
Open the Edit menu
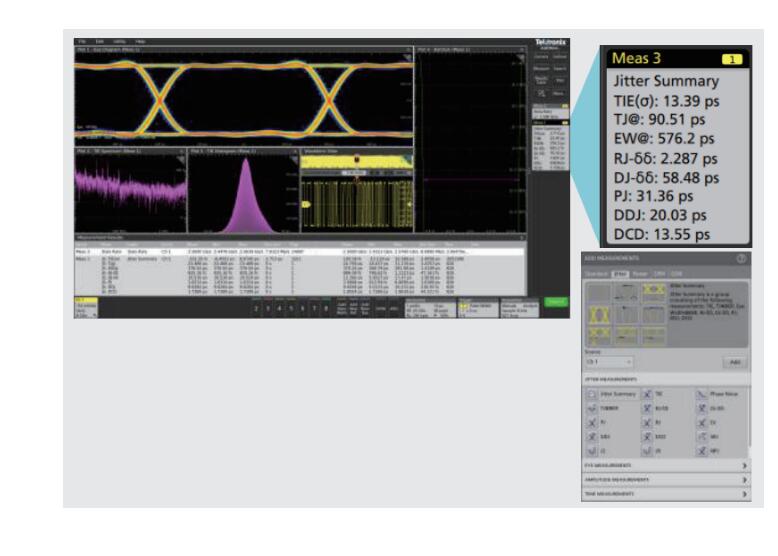click(99, 42)
